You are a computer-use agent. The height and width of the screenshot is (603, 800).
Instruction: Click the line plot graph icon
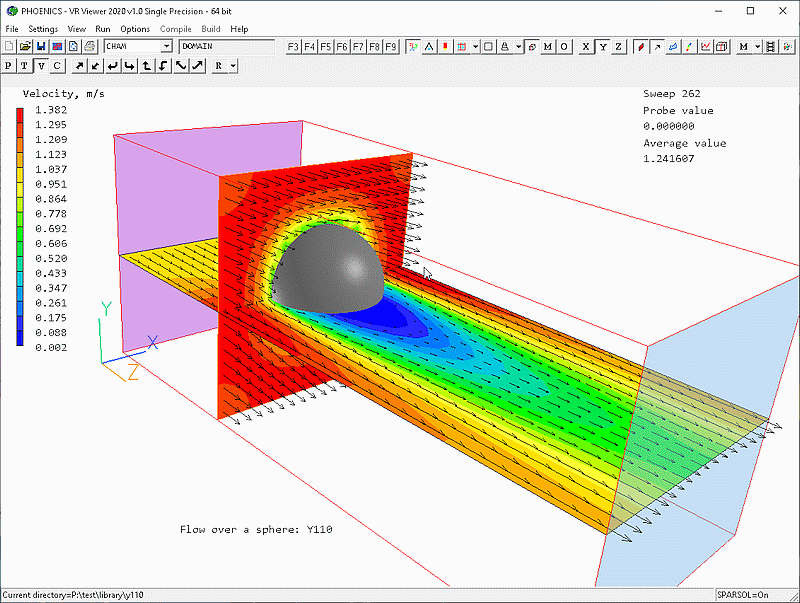(x=706, y=46)
